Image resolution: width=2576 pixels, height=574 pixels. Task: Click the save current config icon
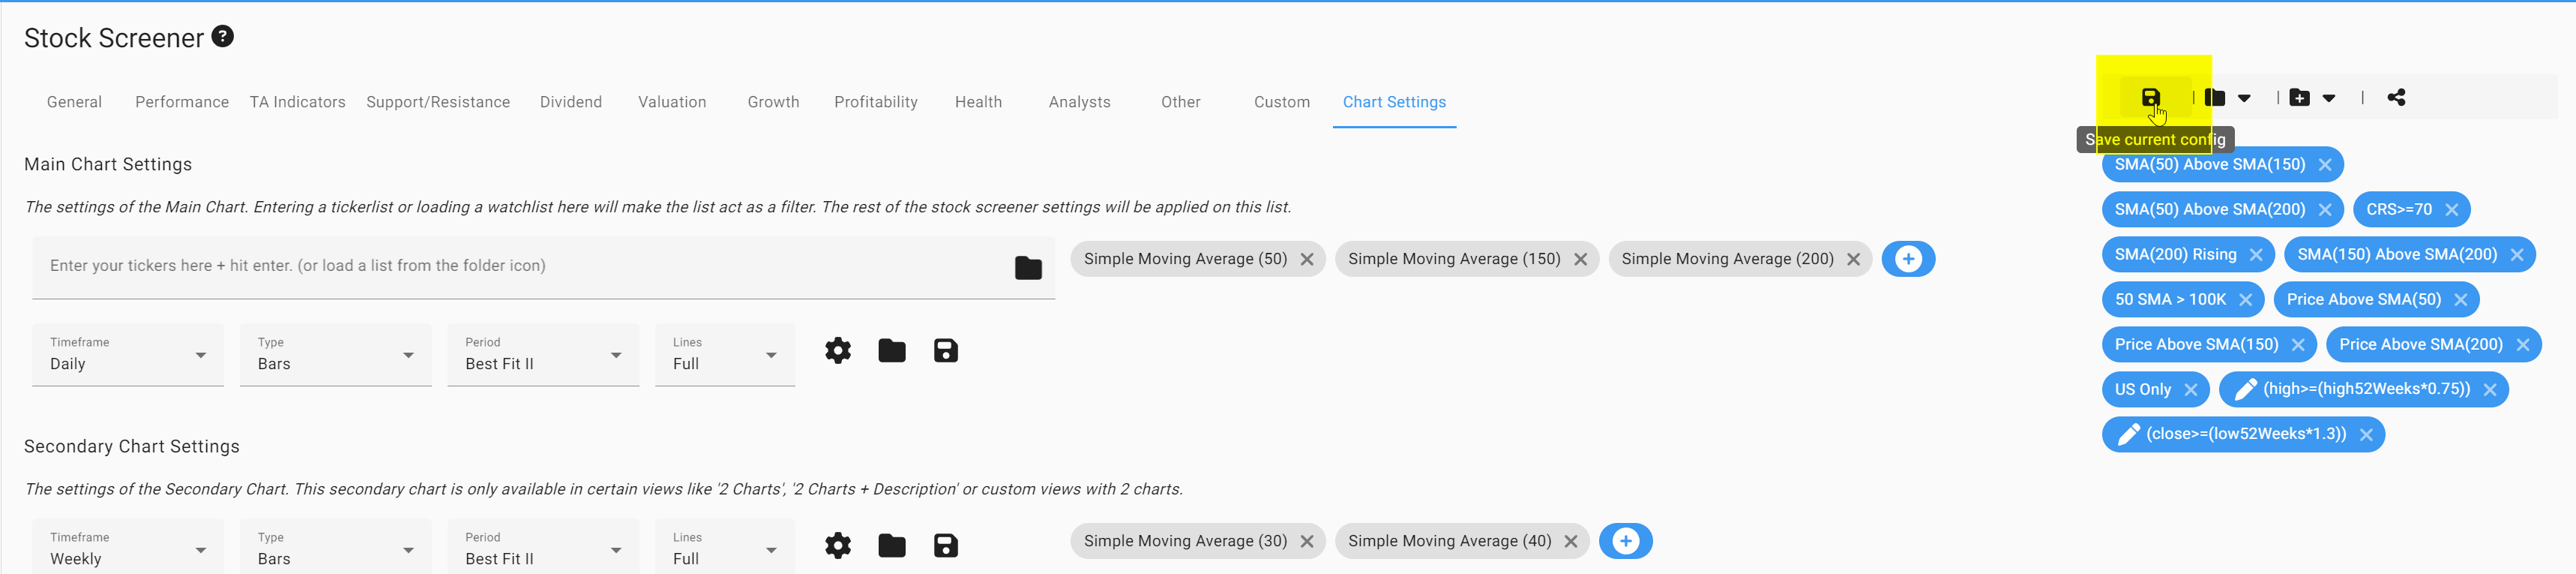[x=2149, y=98]
